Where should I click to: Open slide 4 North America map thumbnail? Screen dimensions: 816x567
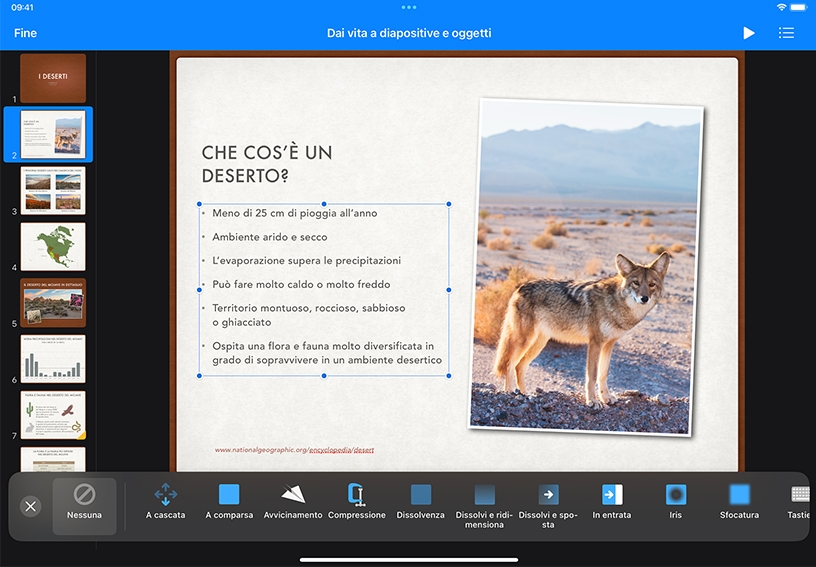pyautogui.click(x=53, y=247)
